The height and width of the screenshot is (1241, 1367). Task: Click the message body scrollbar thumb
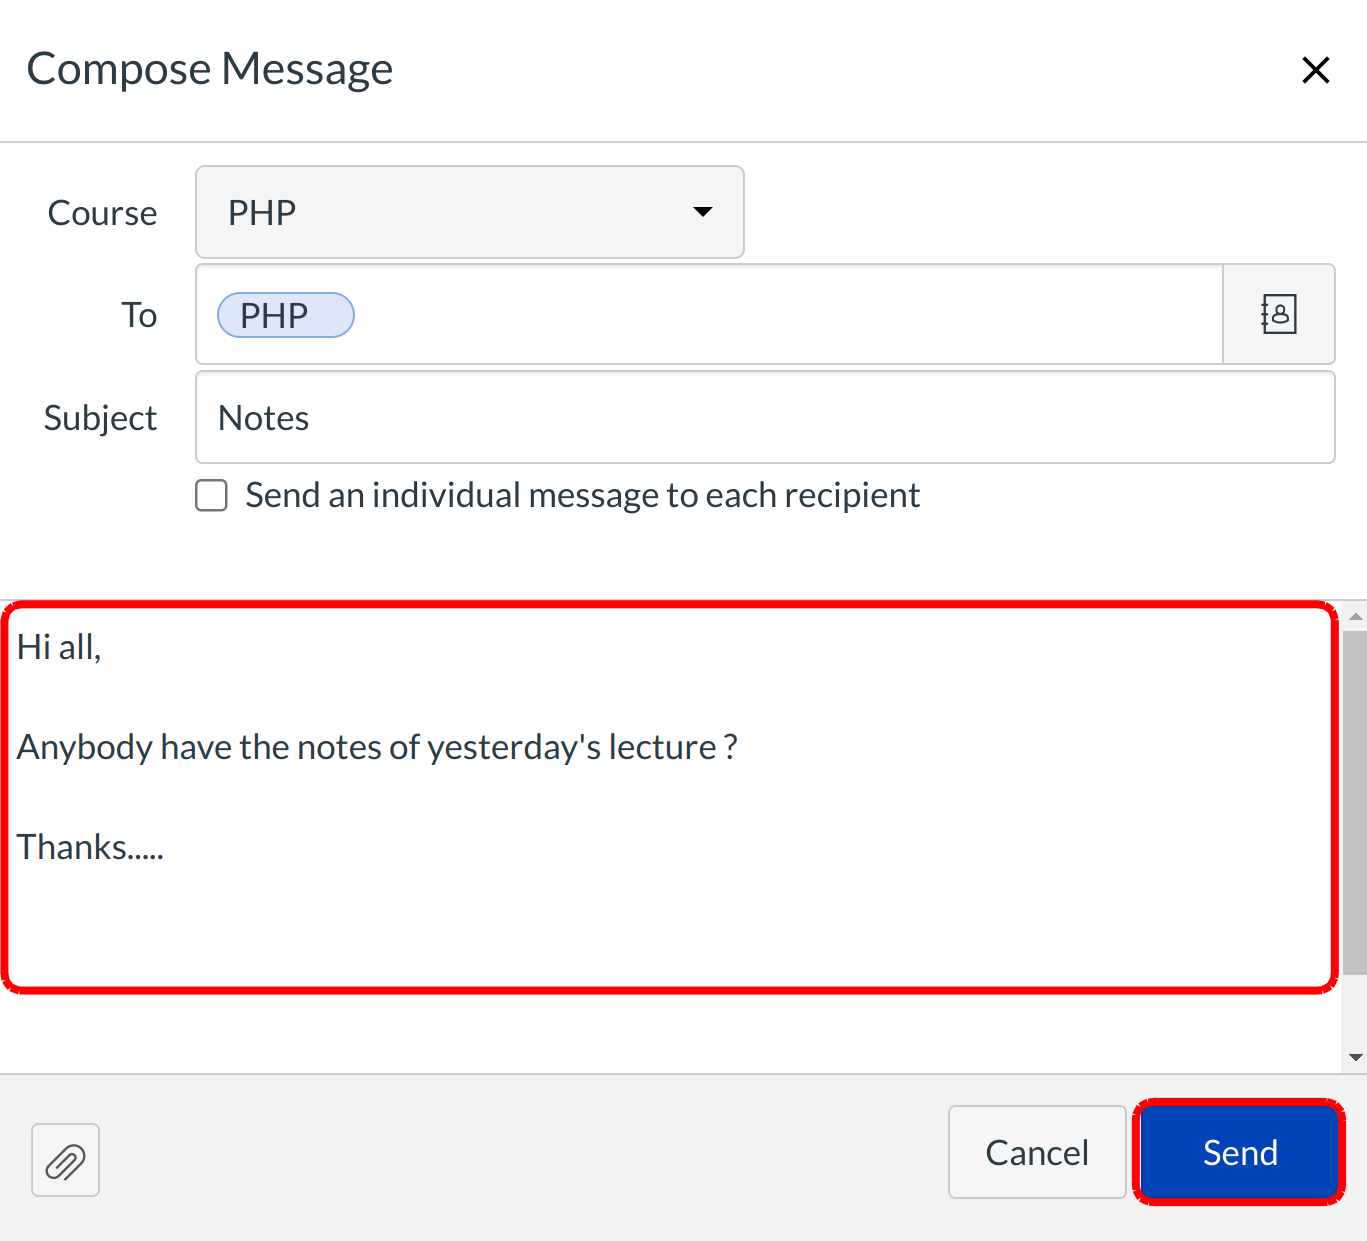pyautogui.click(x=1355, y=800)
